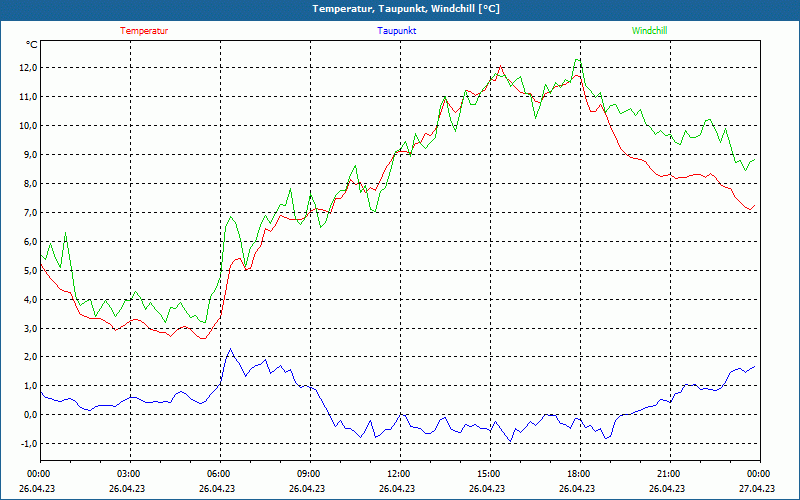
Task: Click the 15:00 time axis label
Action: tap(488, 474)
